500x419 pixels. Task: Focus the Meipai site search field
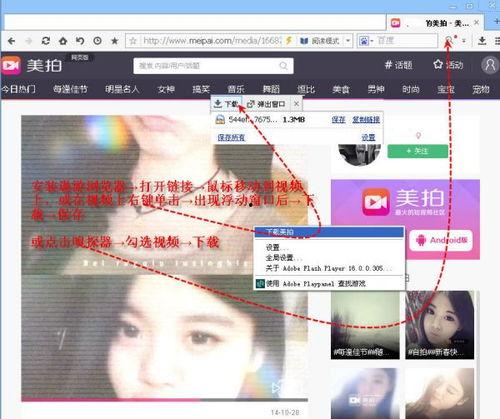213,66
